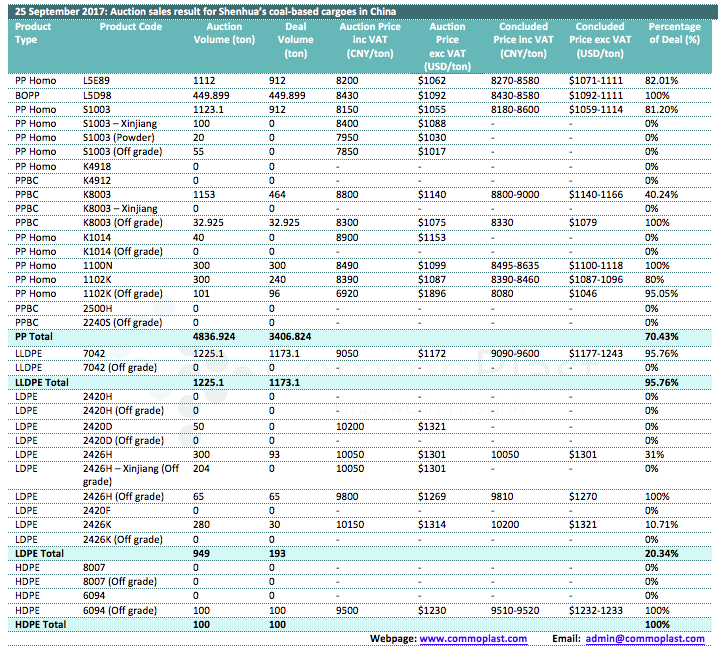Click the 9510-9520 concluded price cell
The width and height of the screenshot is (718, 654).
pyautogui.click(x=516, y=610)
